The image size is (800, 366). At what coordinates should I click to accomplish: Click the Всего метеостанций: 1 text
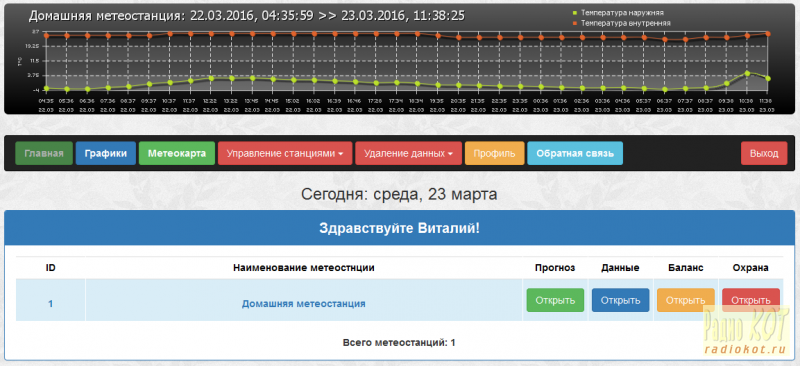pos(399,343)
